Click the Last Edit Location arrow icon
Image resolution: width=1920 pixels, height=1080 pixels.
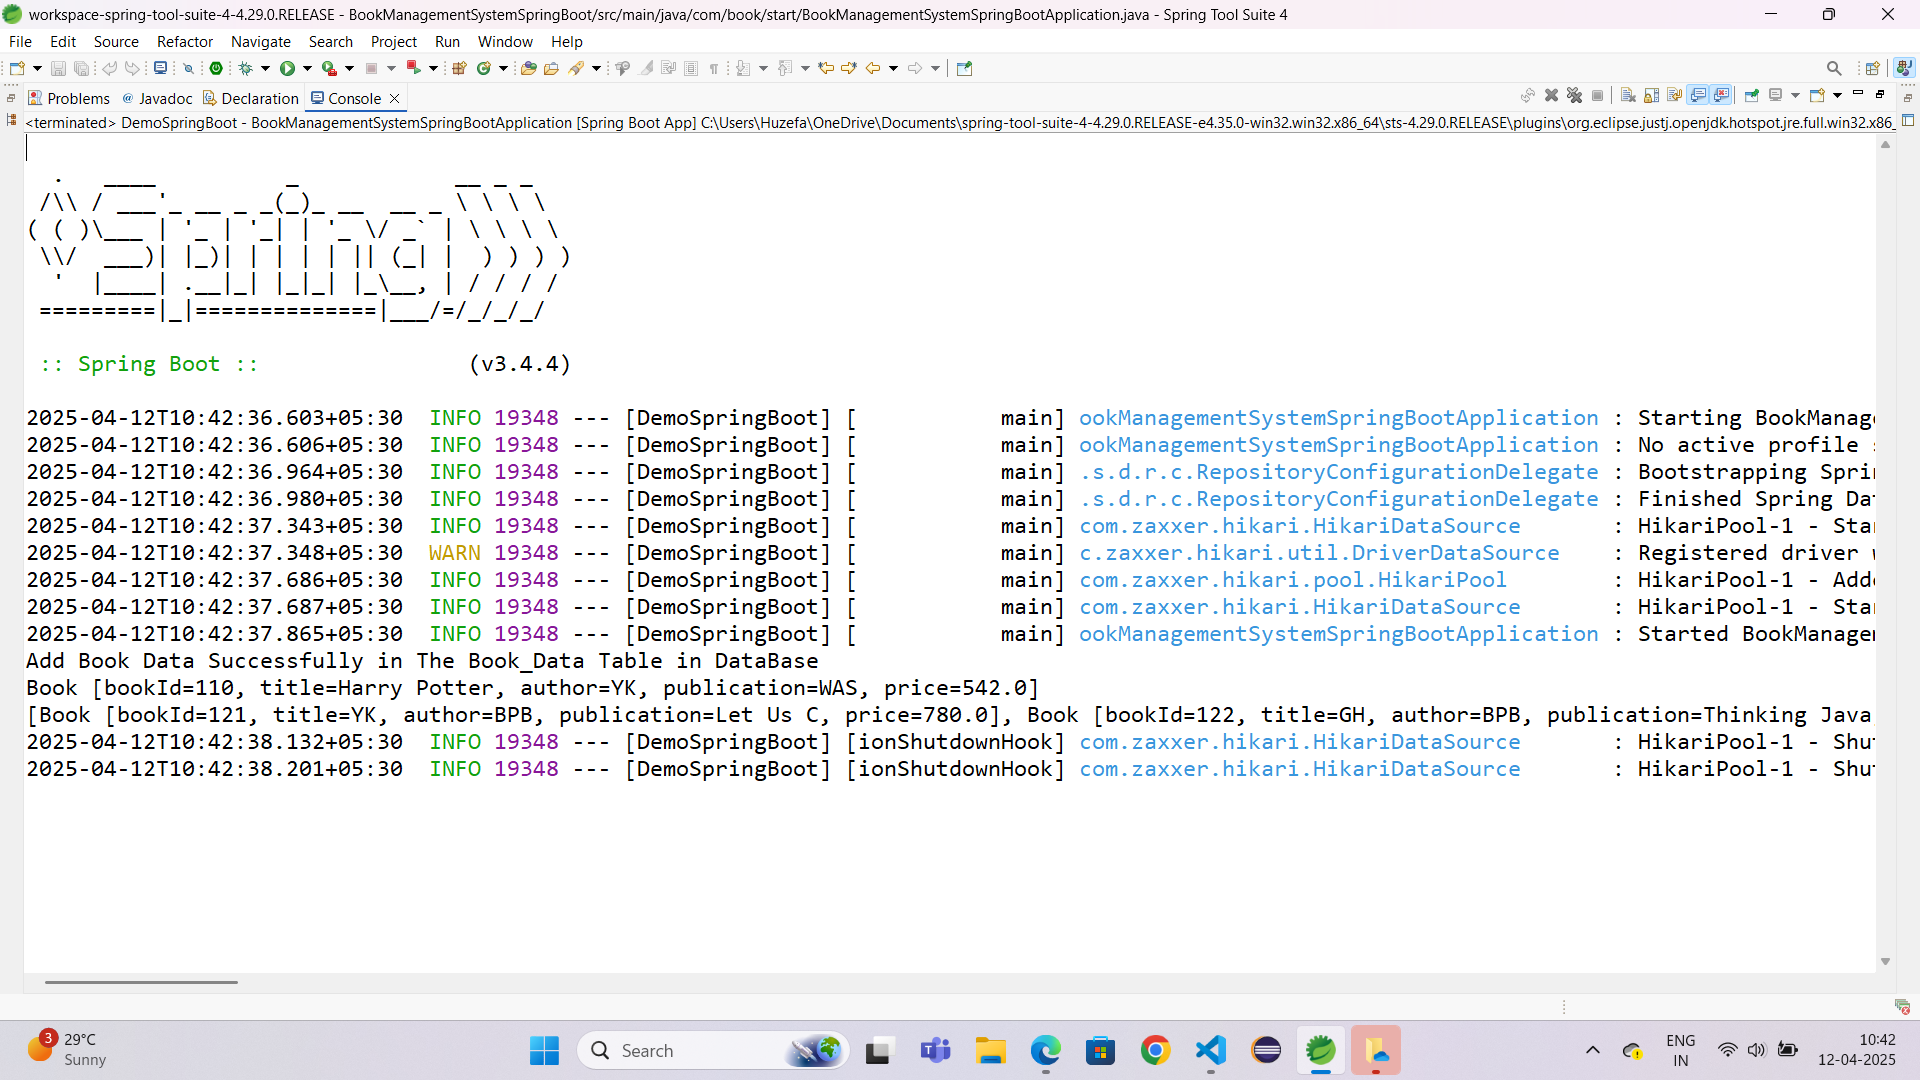tap(825, 68)
